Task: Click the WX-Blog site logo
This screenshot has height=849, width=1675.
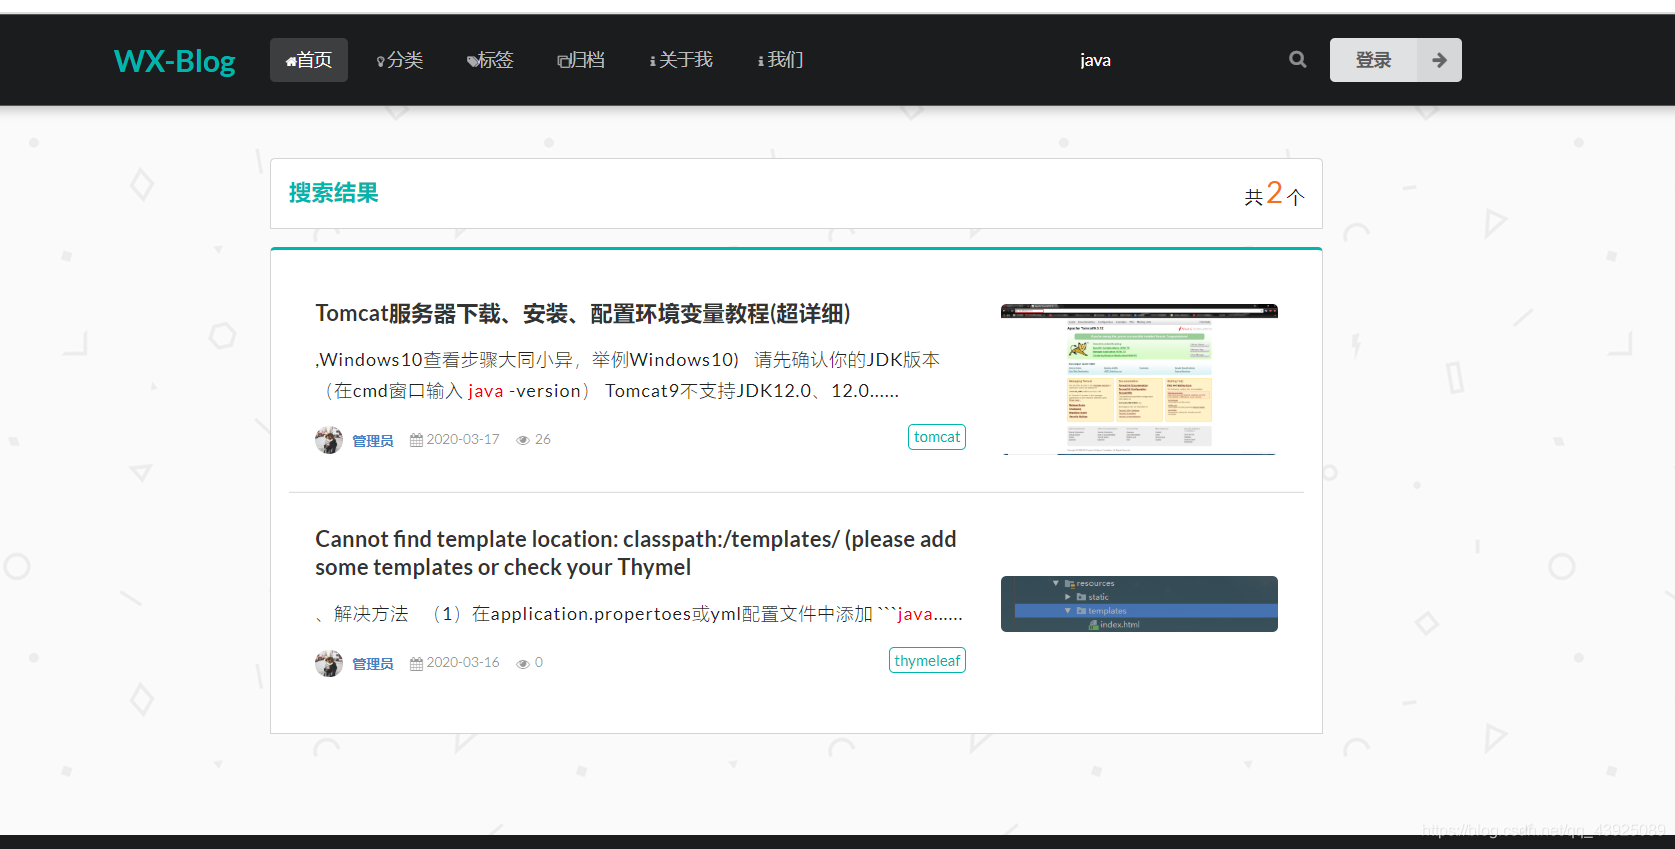Action: click(175, 61)
